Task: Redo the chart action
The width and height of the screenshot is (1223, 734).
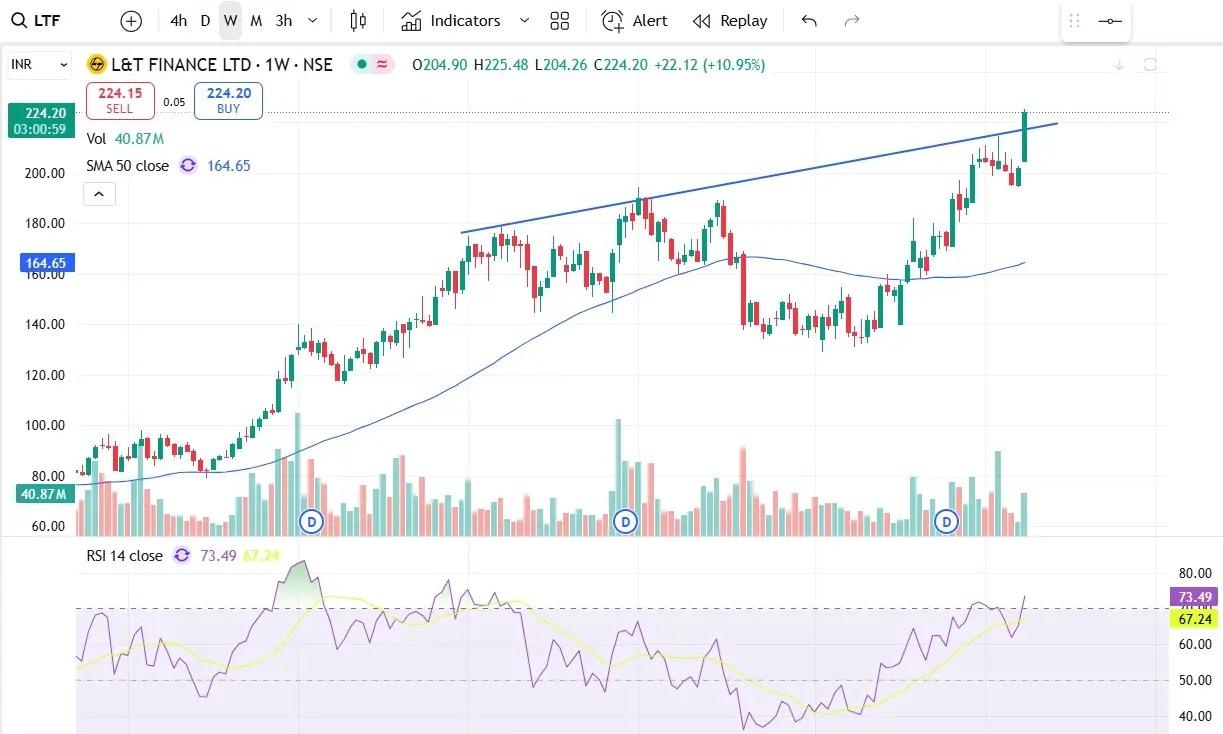Action: point(852,20)
